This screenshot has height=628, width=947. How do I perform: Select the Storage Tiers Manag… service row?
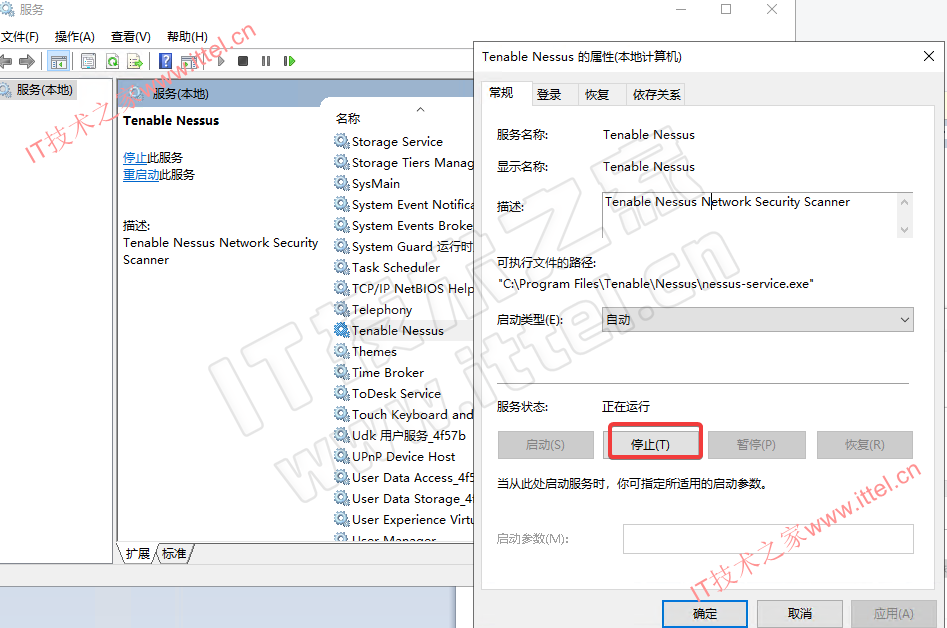(x=404, y=162)
